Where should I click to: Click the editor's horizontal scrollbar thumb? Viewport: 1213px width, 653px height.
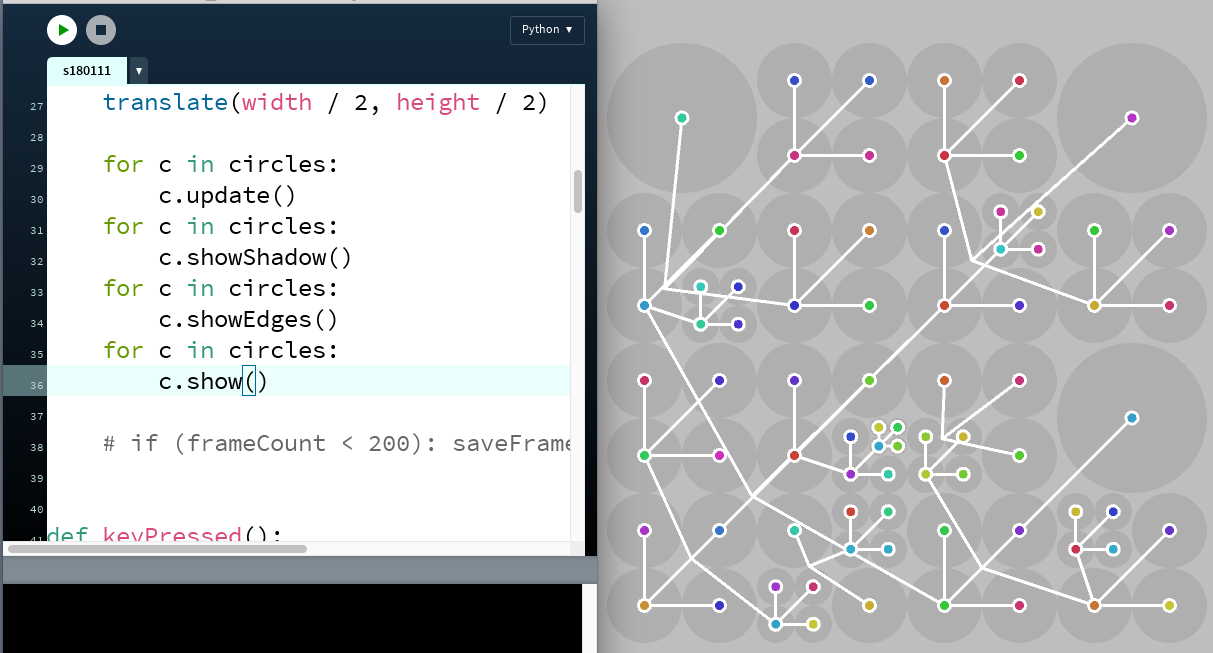tap(157, 548)
